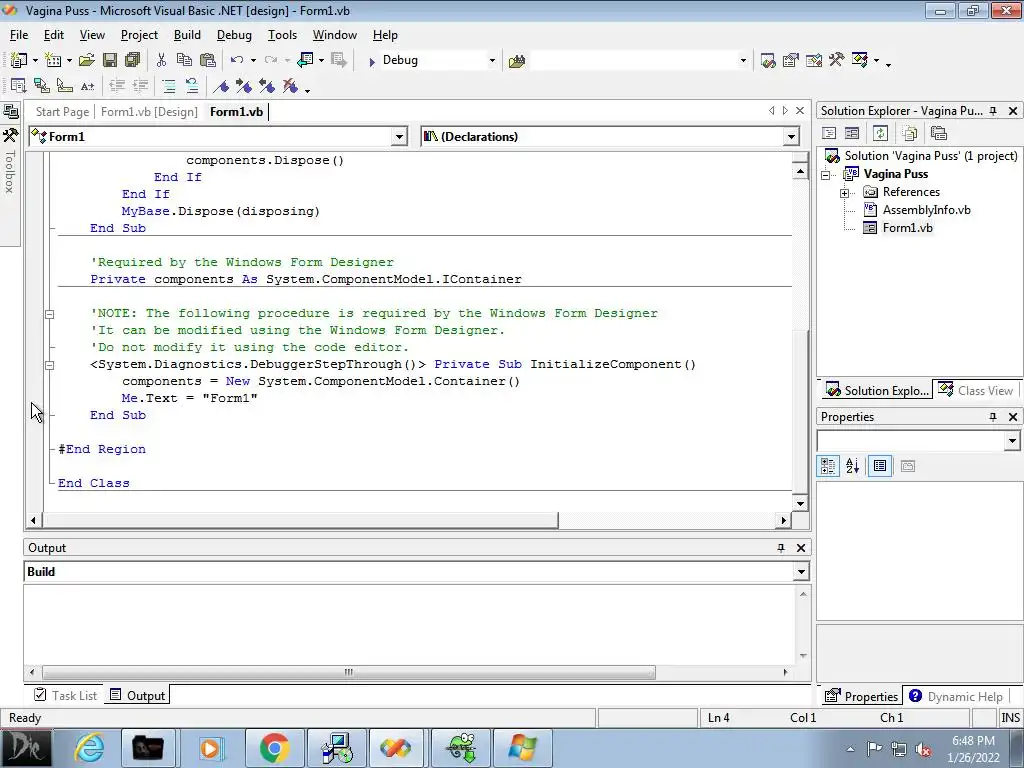Image resolution: width=1024 pixels, height=768 pixels.
Task: Toggle Alphabetic sort in Properties panel
Action: 852,466
